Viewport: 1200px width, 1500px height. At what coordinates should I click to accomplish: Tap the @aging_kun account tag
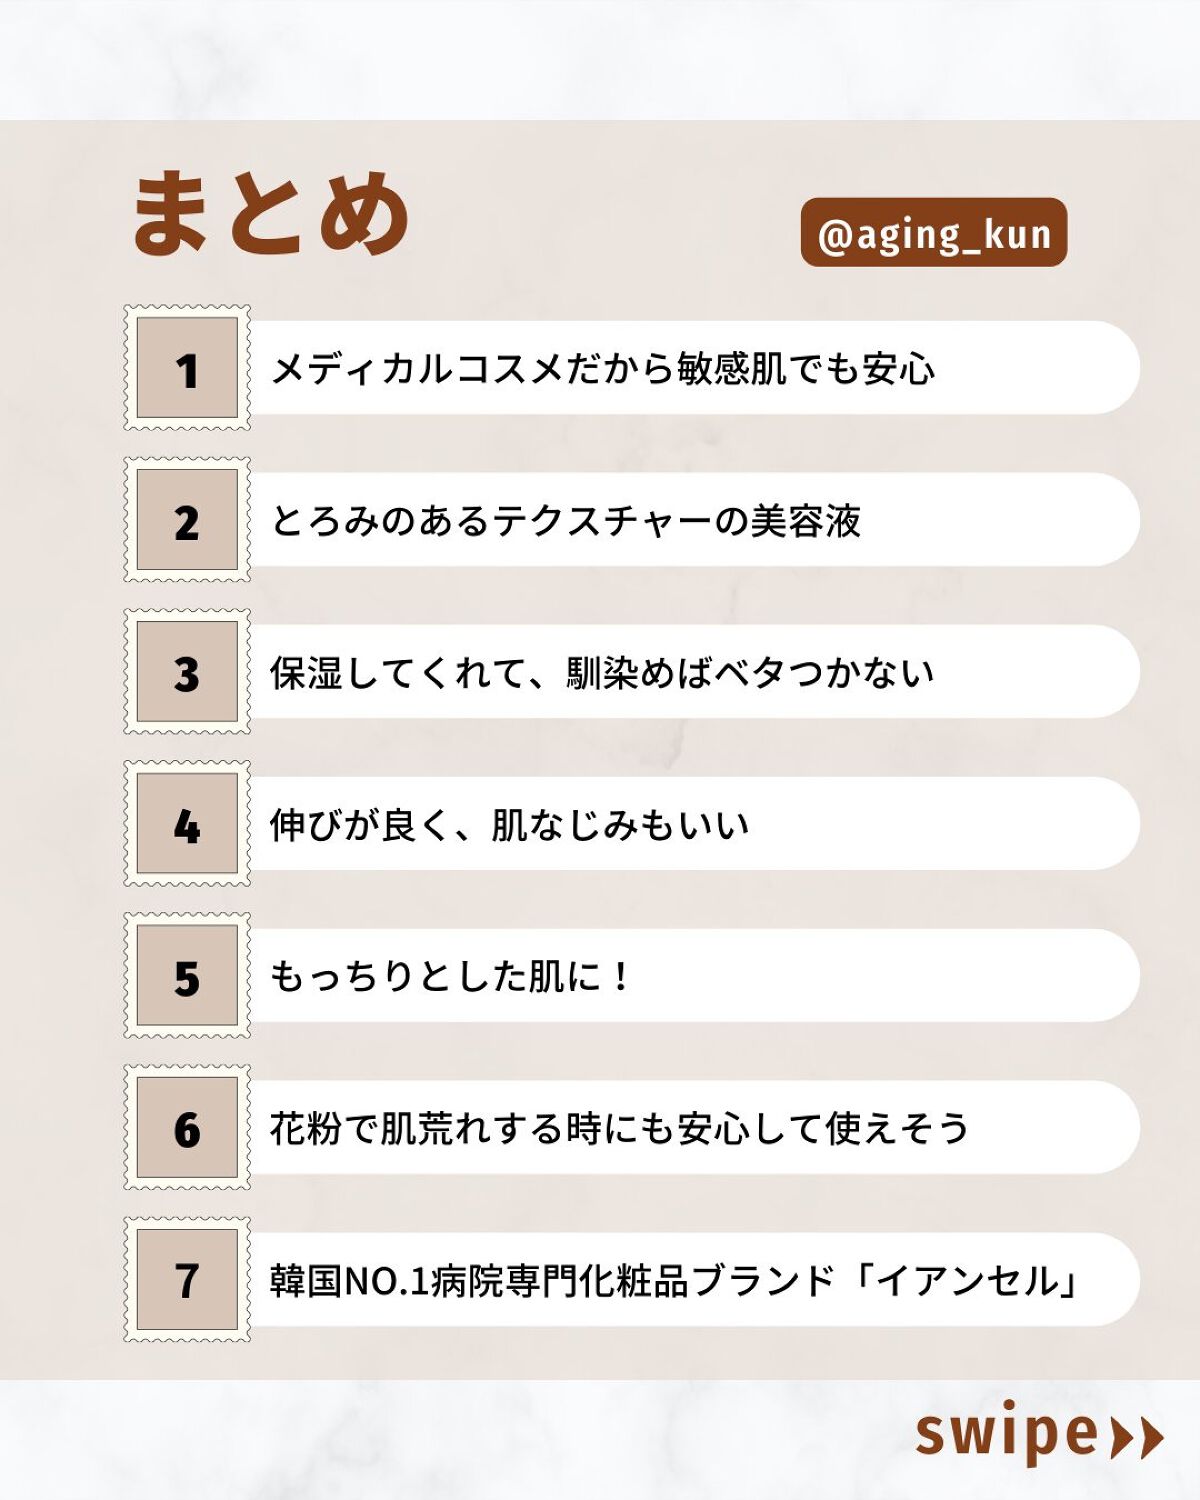pos(934,233)
